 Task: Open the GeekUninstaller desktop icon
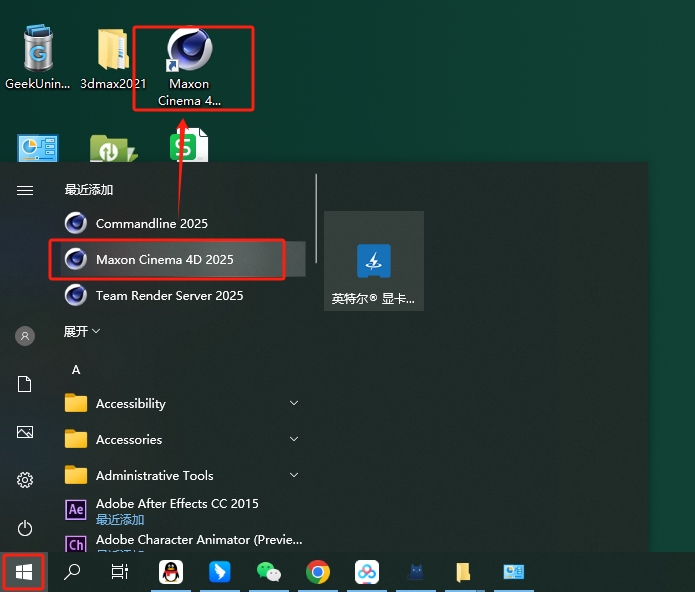[x=37, y=60]
